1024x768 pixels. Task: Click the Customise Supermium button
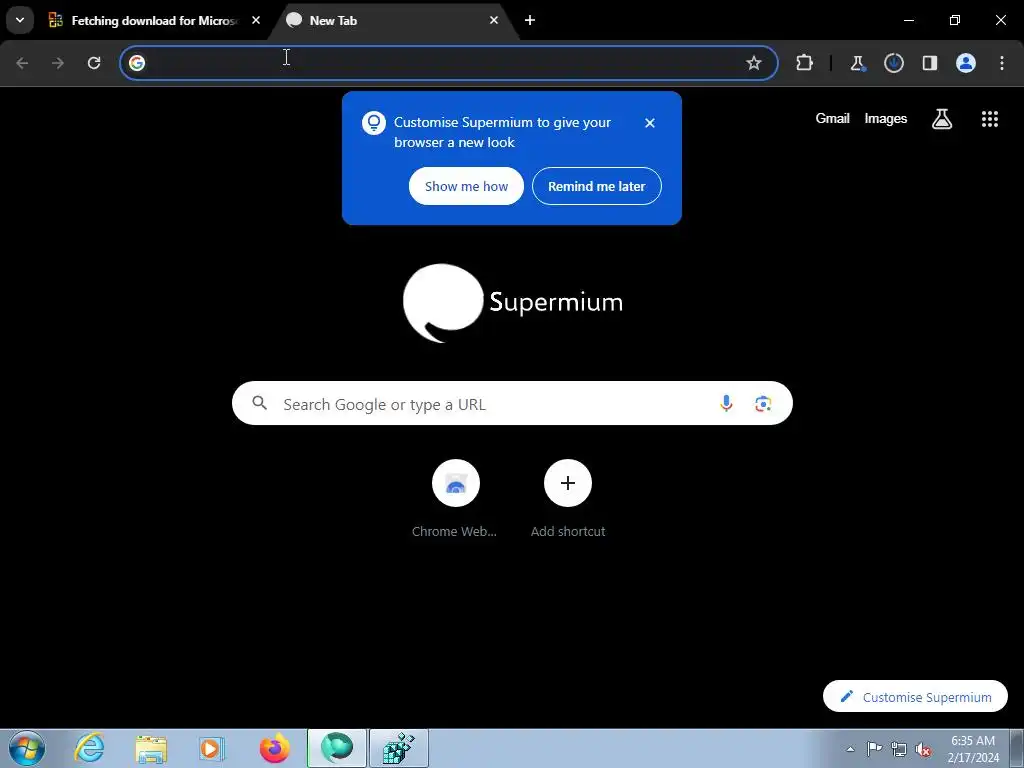point(915,697)
